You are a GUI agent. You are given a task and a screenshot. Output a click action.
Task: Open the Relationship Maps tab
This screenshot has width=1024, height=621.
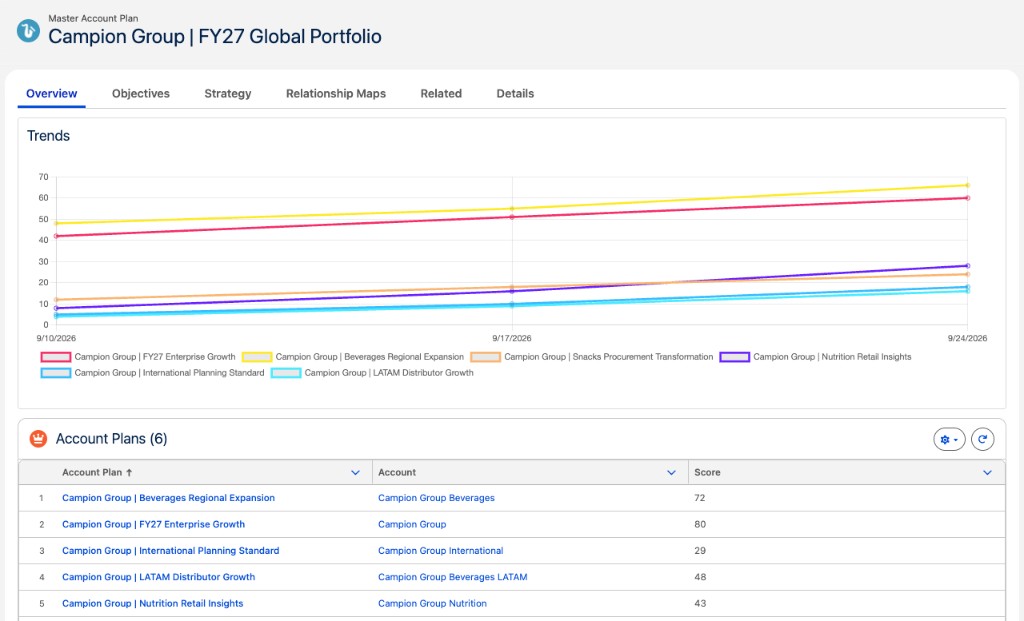pos(336,93)
